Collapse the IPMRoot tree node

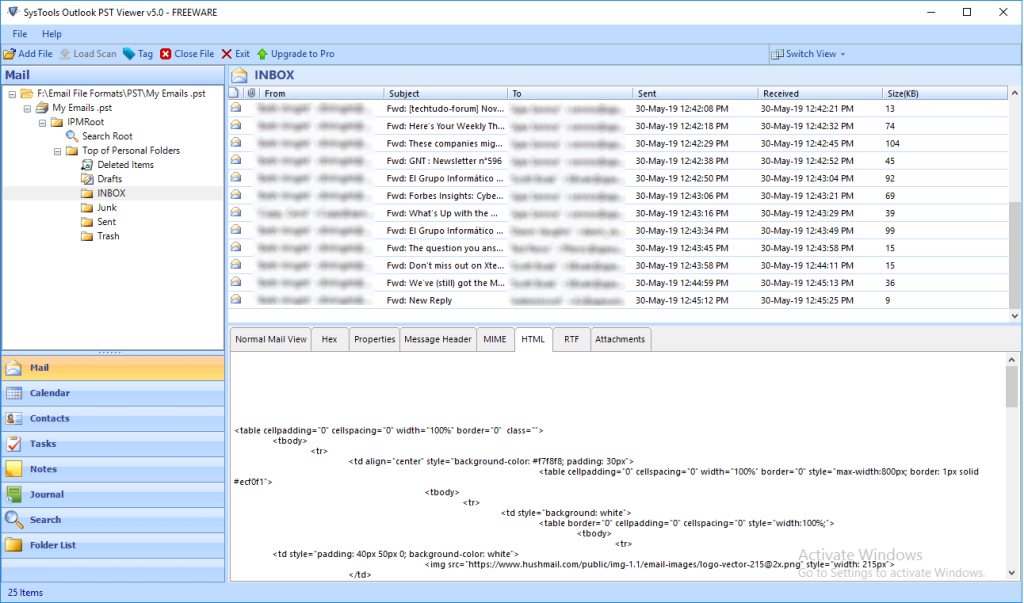[x=42, y=123]
